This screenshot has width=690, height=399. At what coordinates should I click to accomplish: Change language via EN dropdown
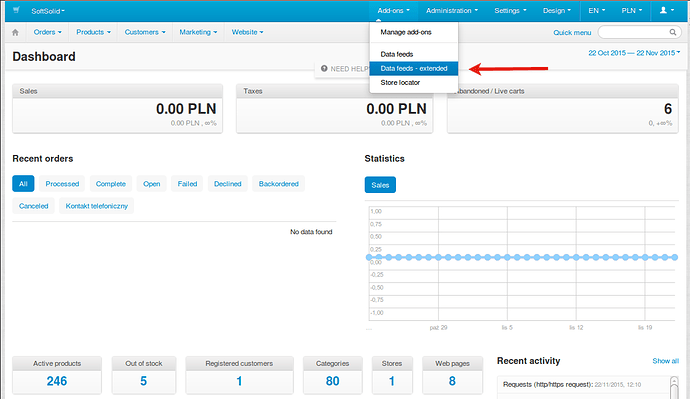(x=597, y=11)
